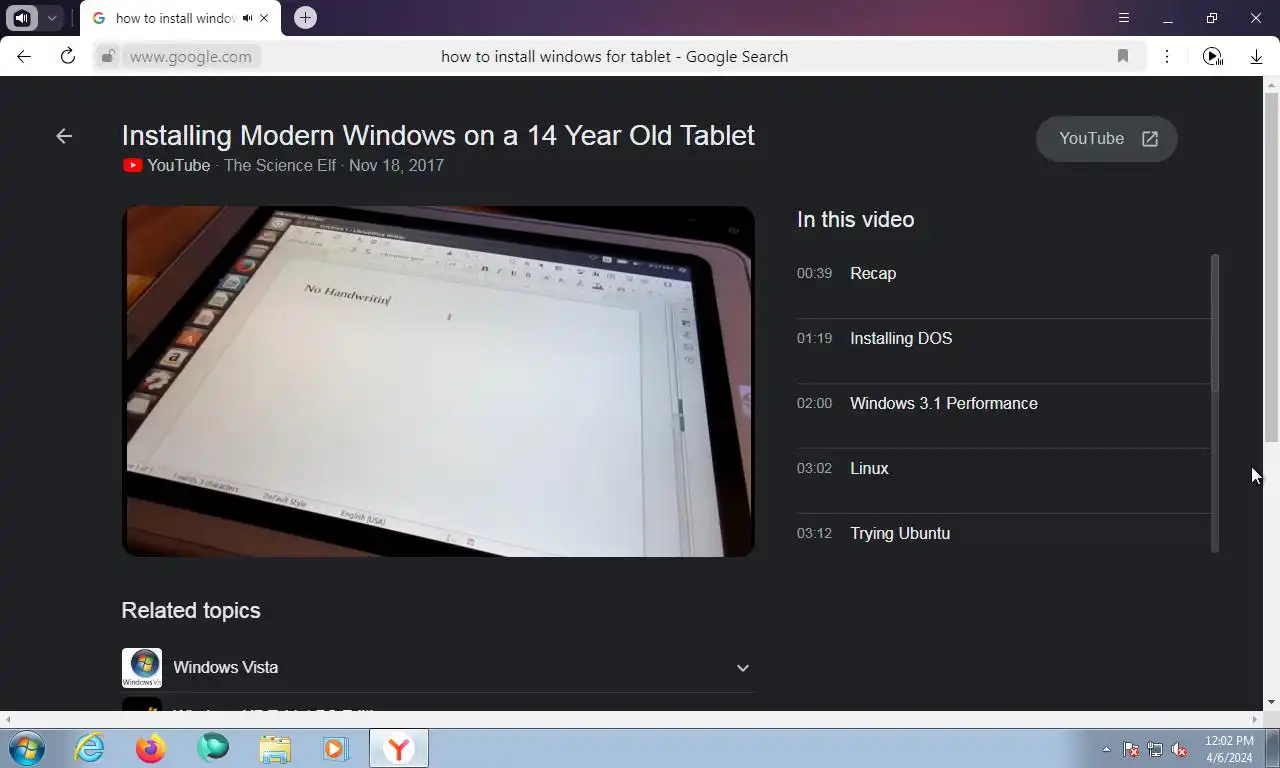The height and width of the screenshot is (768, 1280).
Task: Launch Internet Explorer from taskbar
Action: click(x=89, y=748)
